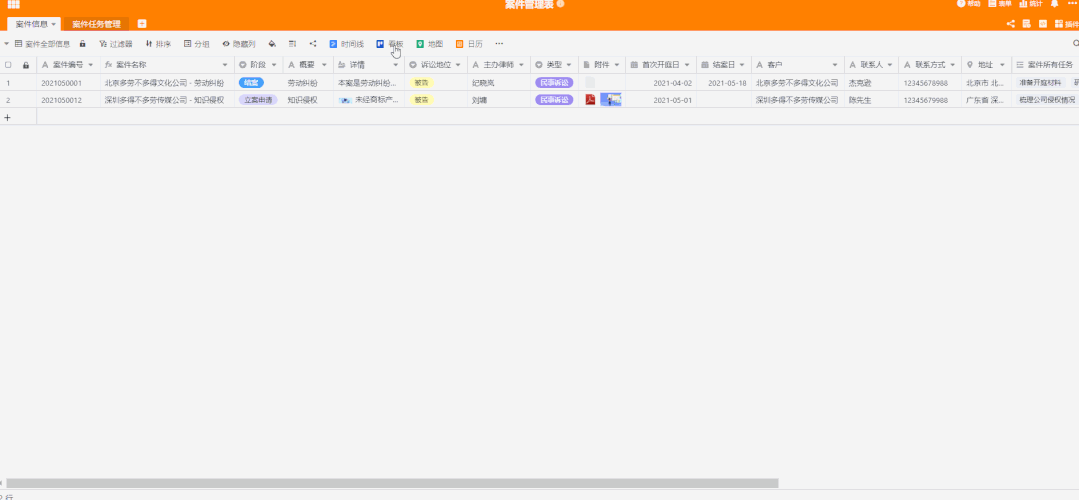Click the paint bucket row color icon

point(272,44)
